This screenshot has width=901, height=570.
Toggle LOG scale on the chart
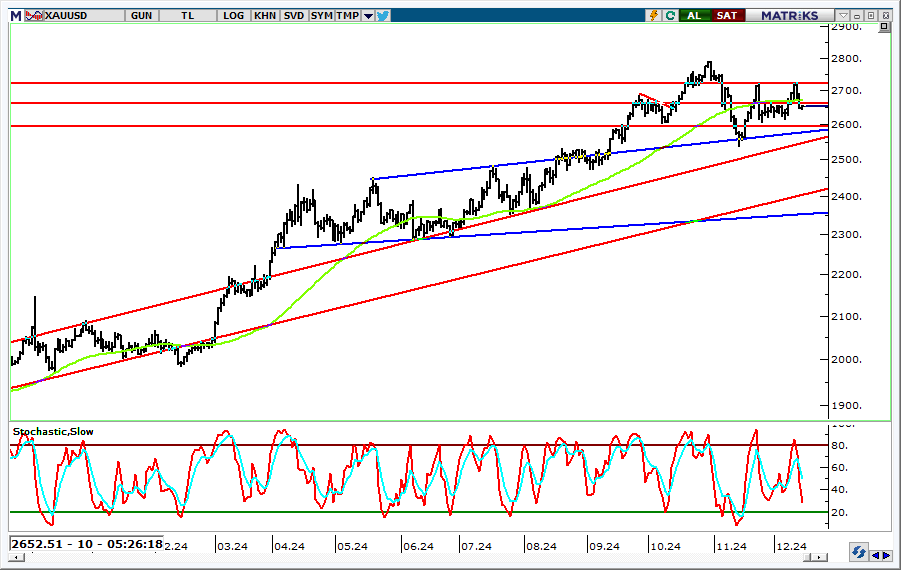coord(234,15)
